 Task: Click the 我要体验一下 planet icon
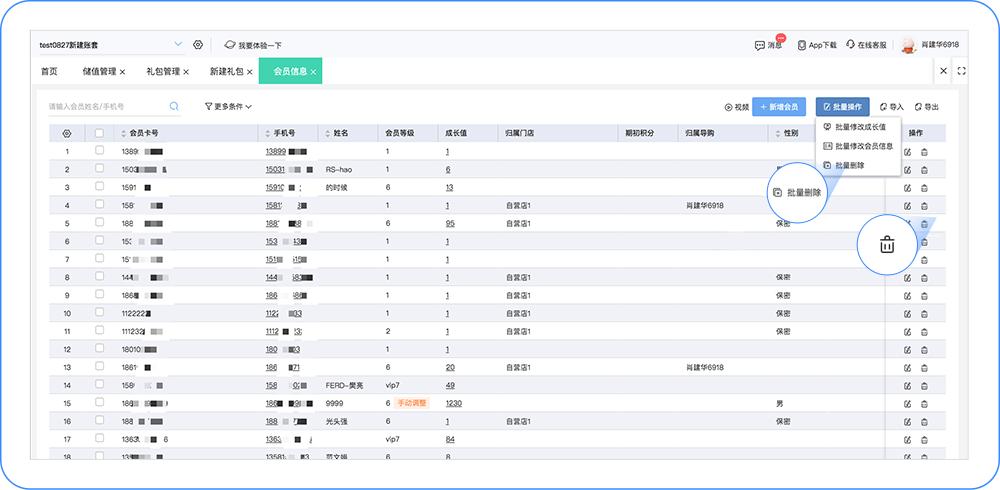230,45
